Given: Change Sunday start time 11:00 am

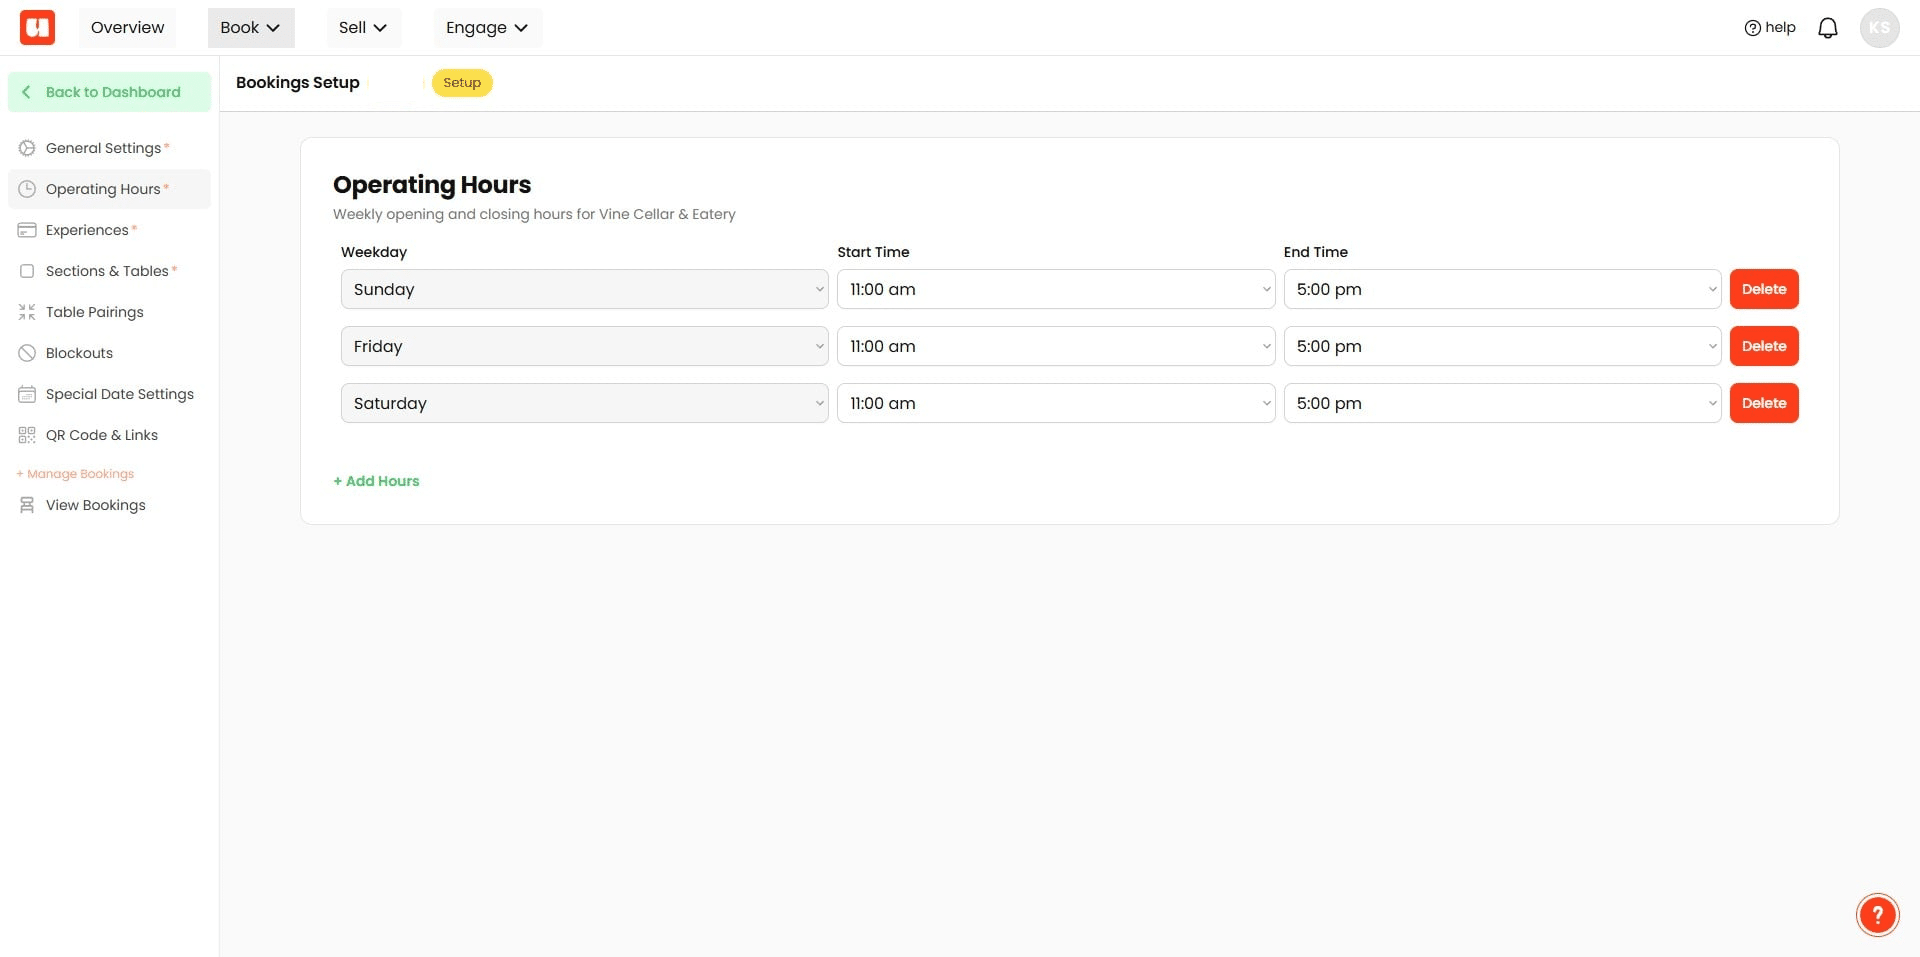Looking at the screenshot, I should (x=1056, y=289).
